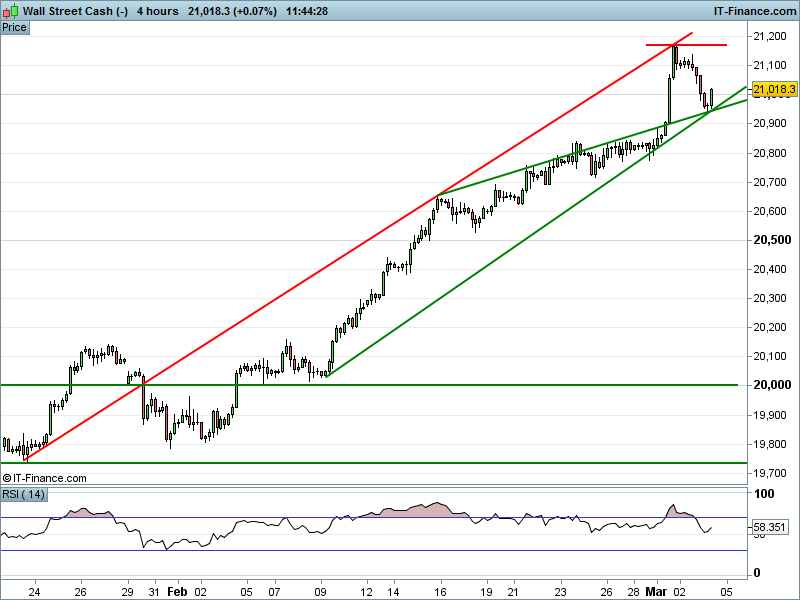Click the 07 date label on the time axis

[274, 592]
